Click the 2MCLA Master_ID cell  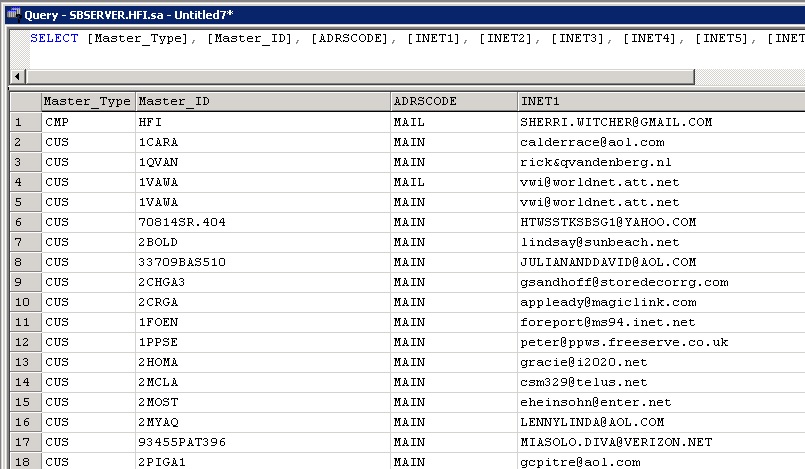[263, 382]
